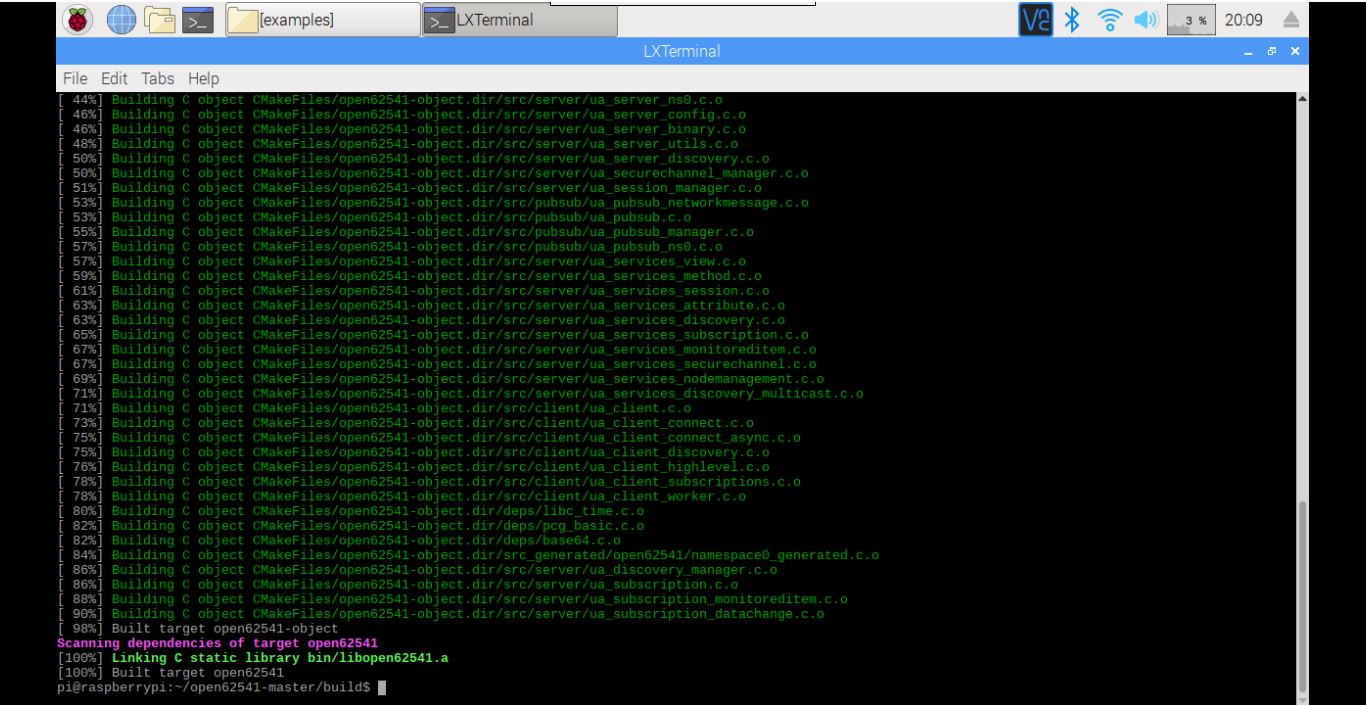This screenshot has height=705, width=1366.
Task: Click the scrollbar up arrow in the terminal
Action: point(1302,98)
